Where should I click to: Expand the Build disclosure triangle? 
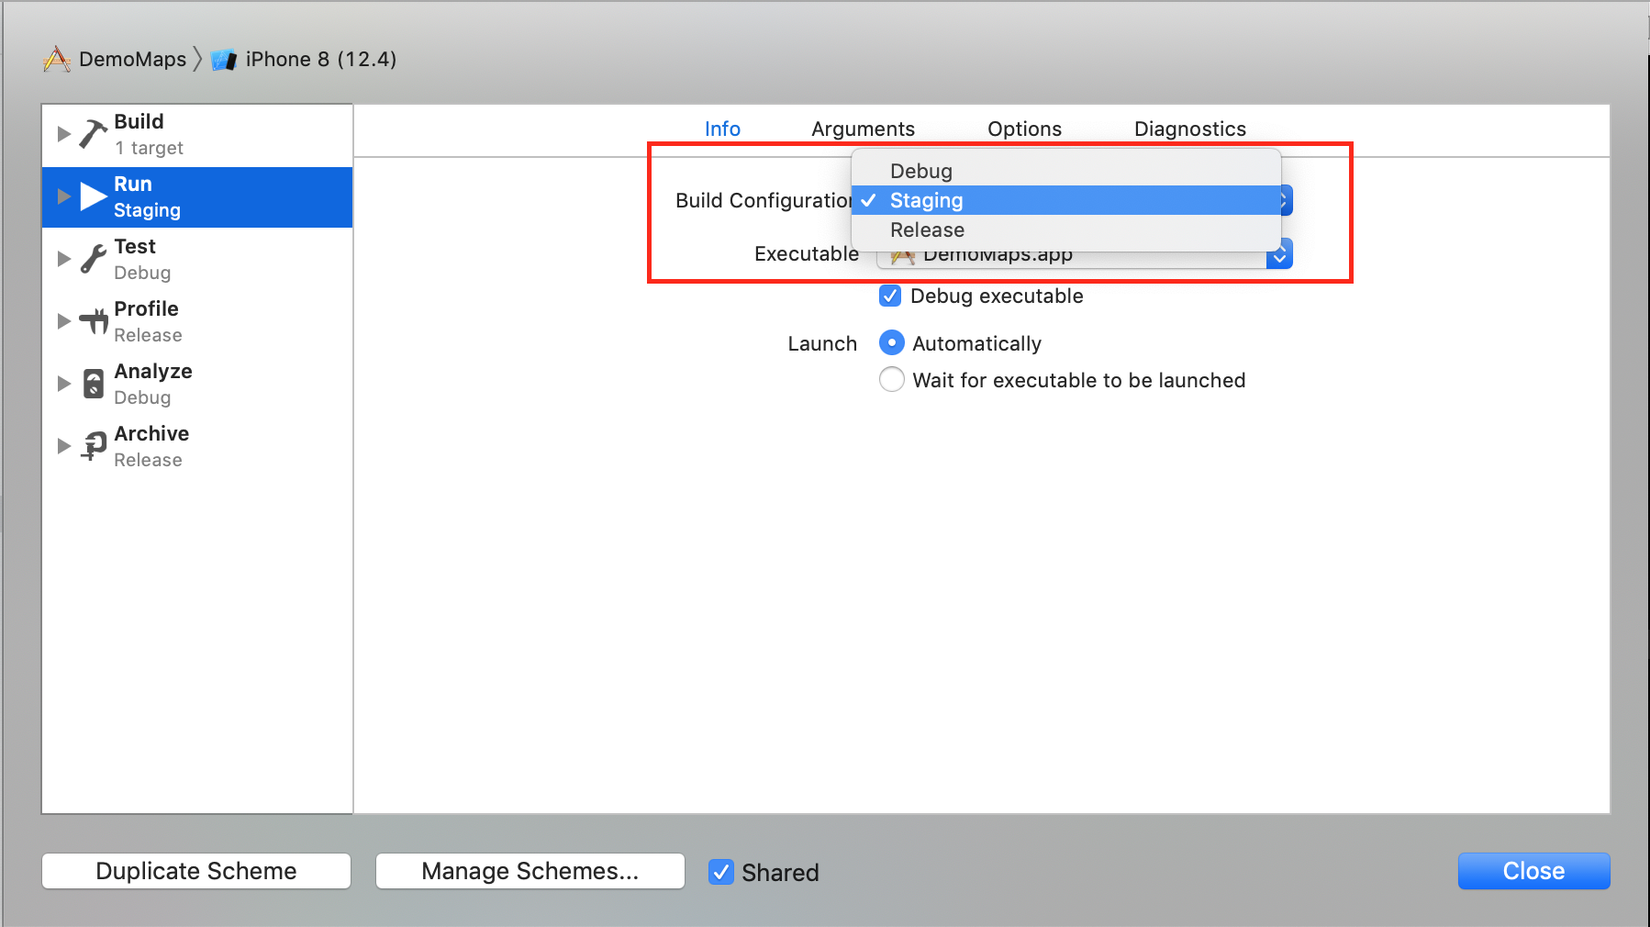pos(63,134)
